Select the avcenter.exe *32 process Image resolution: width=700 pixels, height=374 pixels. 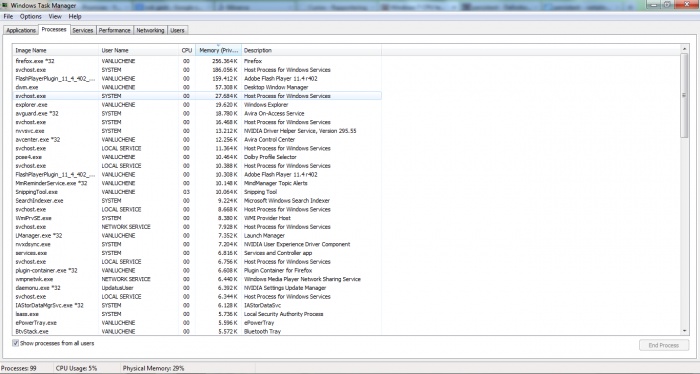(197, 139)
